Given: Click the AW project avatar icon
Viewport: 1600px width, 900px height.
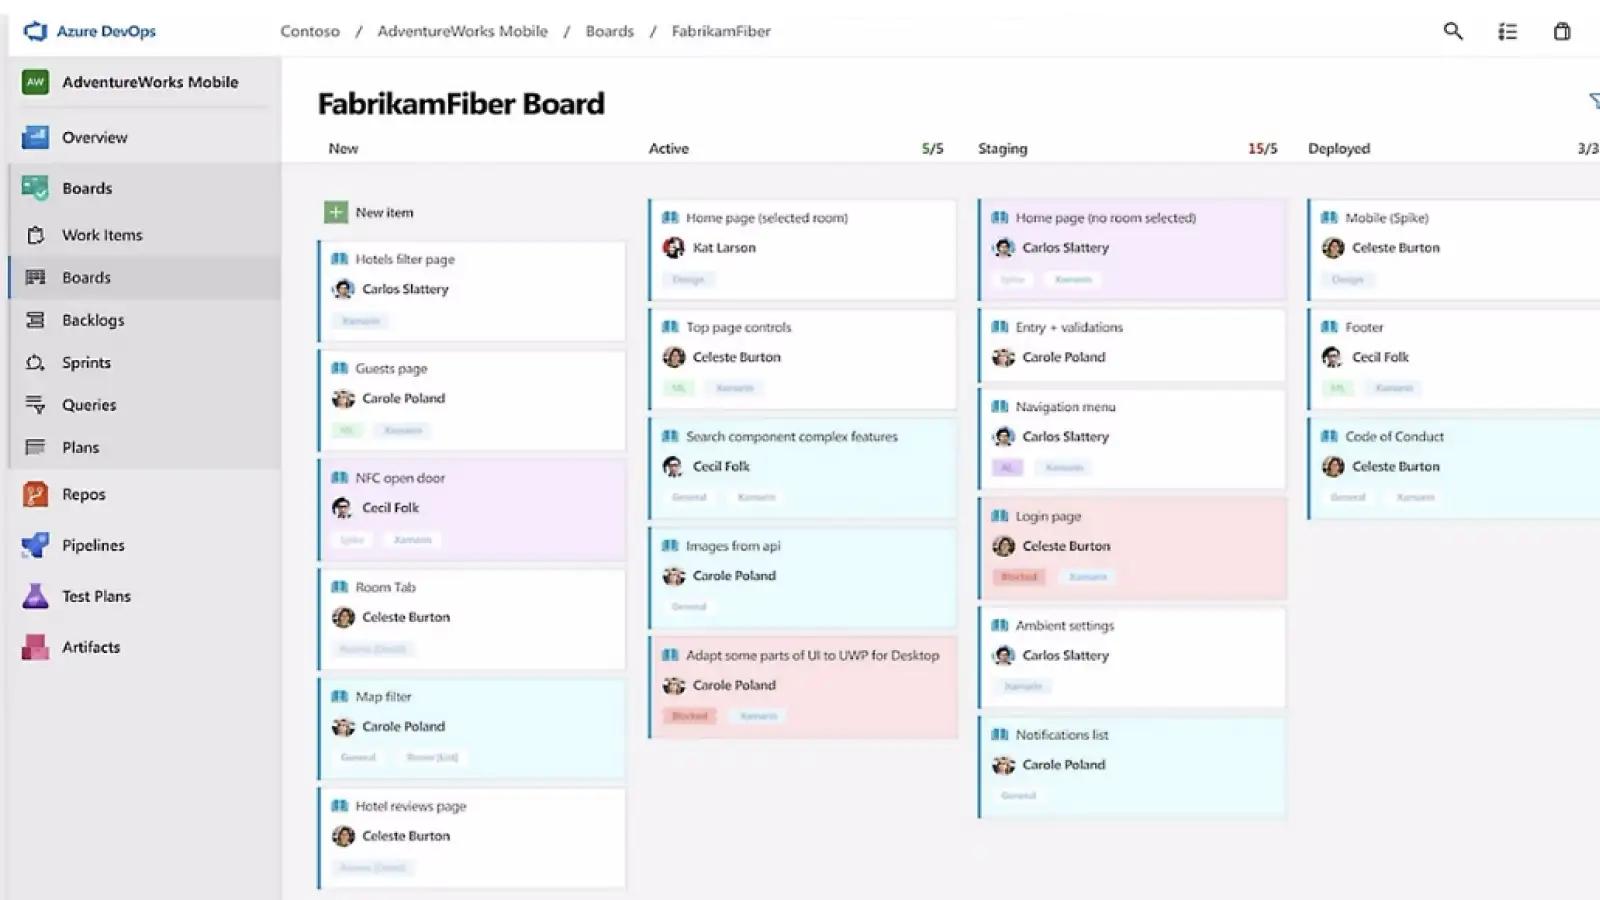Looking at the screenshot, I should point(35,82).
